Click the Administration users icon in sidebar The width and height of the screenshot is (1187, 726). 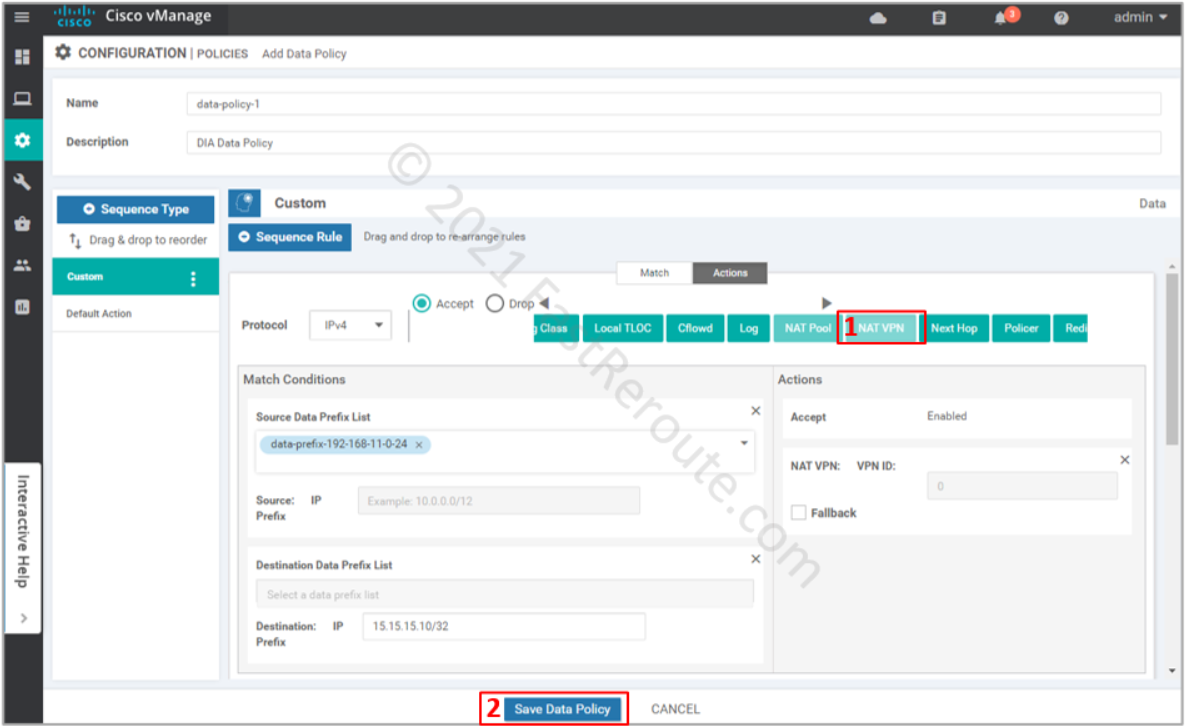pyautogui.click(x=20, y=264)
